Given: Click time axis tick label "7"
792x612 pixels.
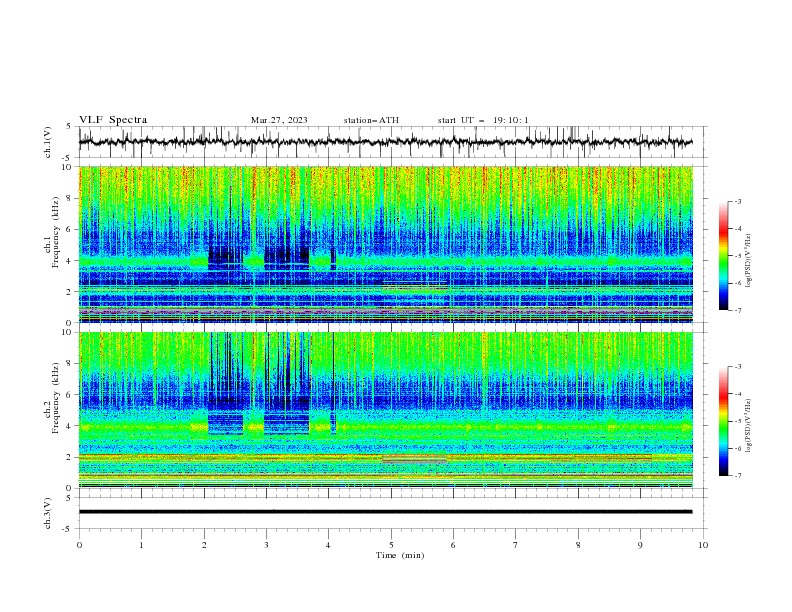Looking at the screenshot, I should click(516, 545).
